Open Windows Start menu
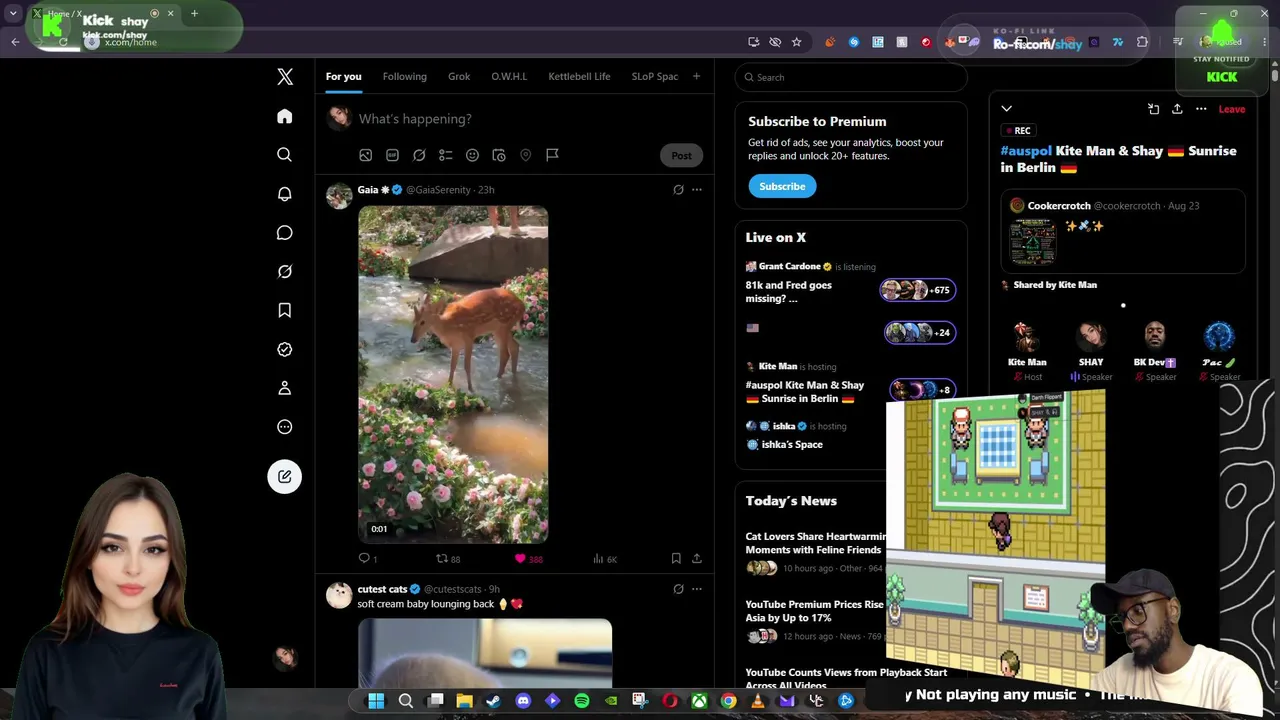This screenshot has width=1280, height=720. pyautogui.click(x=376, y=701)
